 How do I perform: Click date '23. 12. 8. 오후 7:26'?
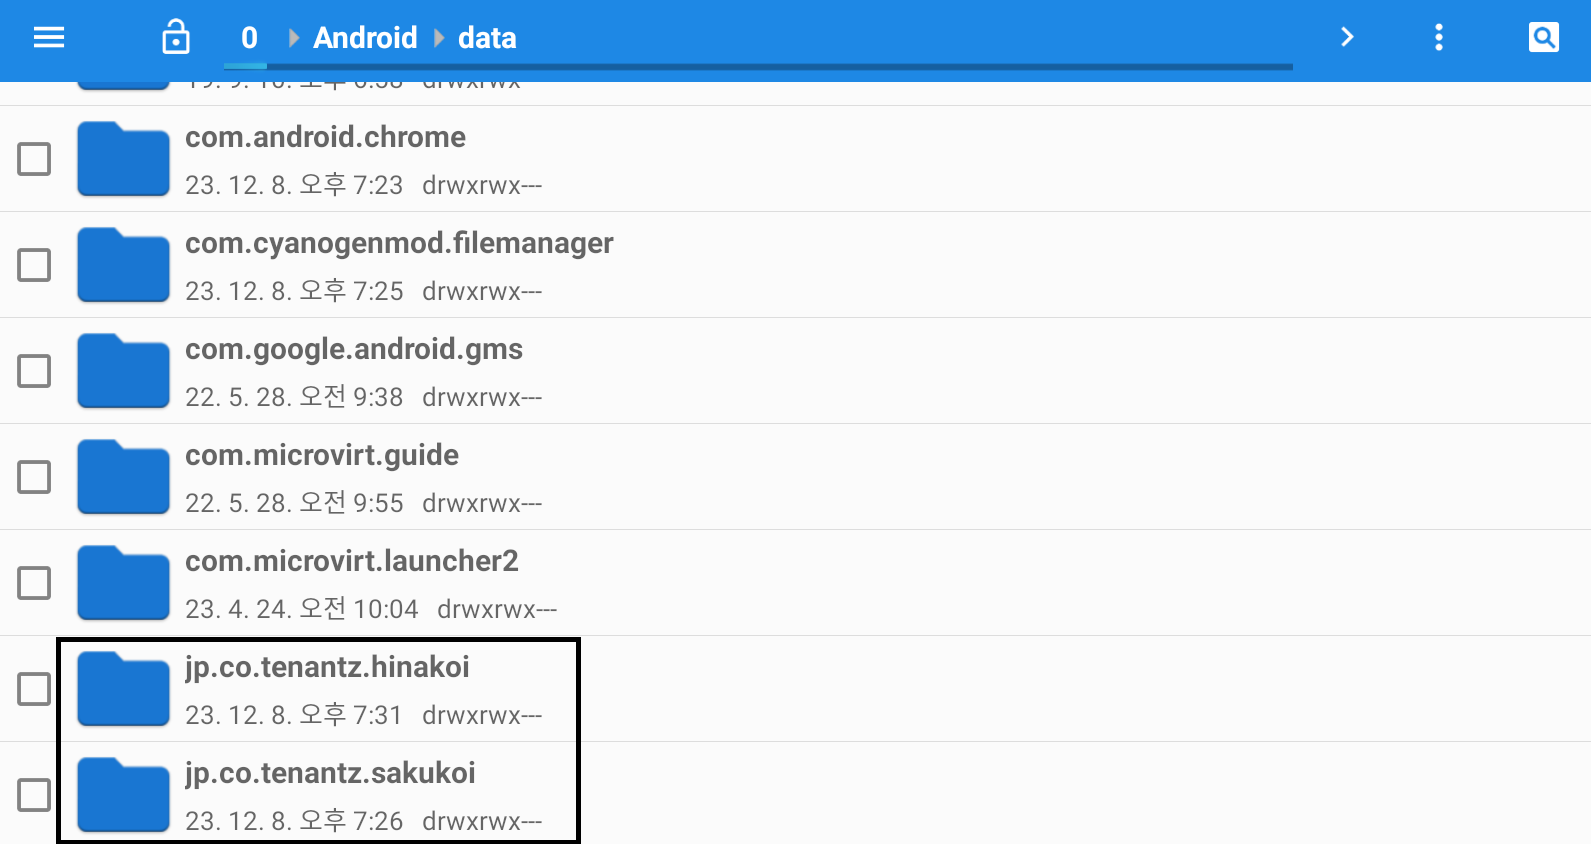[x=294, y=821]
